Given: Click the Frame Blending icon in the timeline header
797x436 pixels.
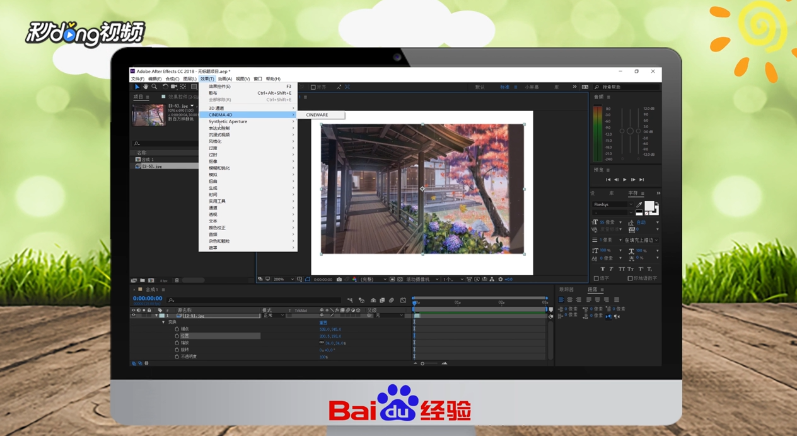Looking at the screenshot, I should click(382, 300).
